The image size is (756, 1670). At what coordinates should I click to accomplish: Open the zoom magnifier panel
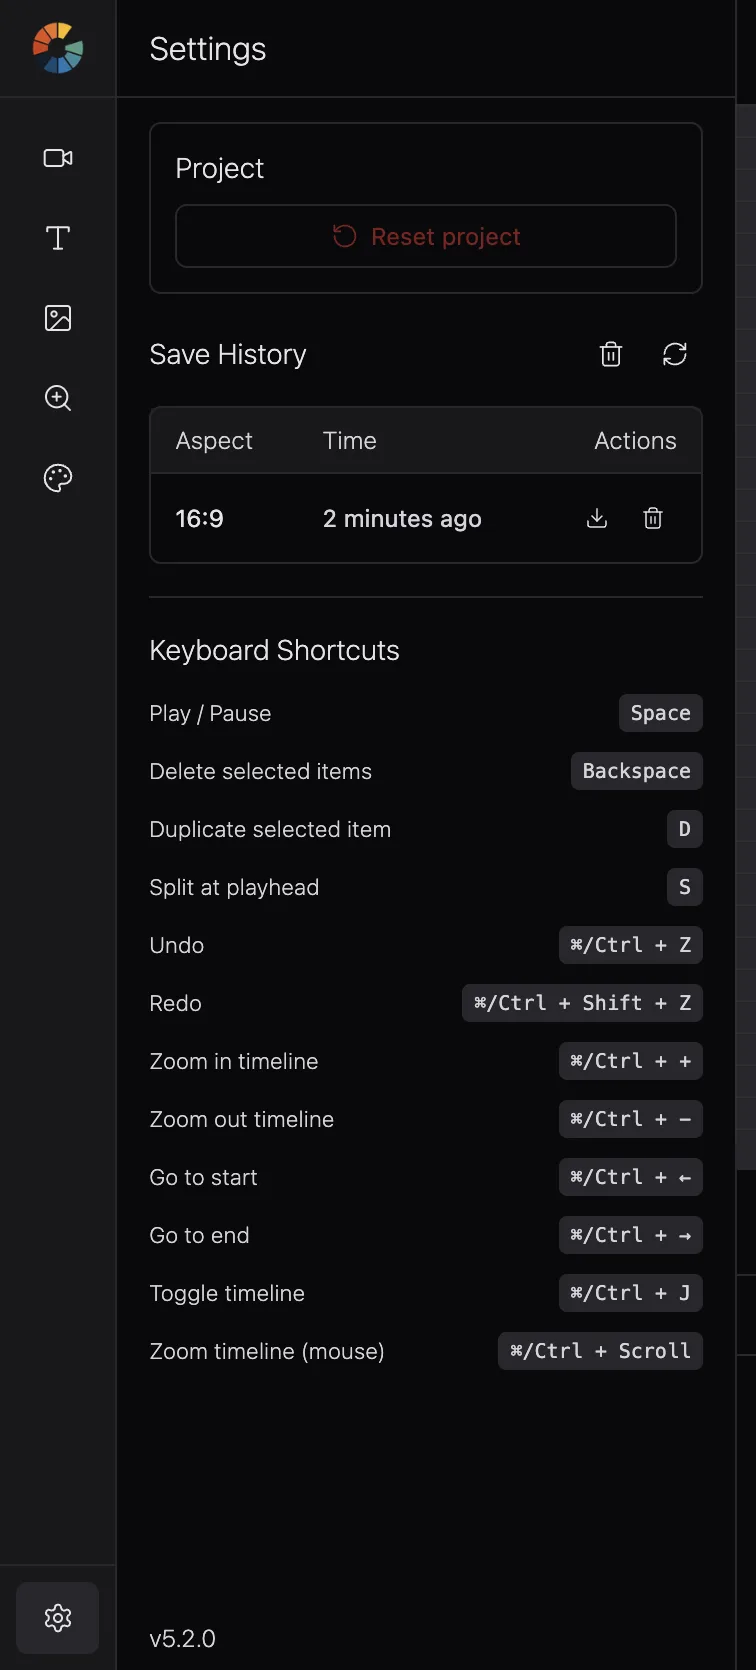[x=58, y=398]
